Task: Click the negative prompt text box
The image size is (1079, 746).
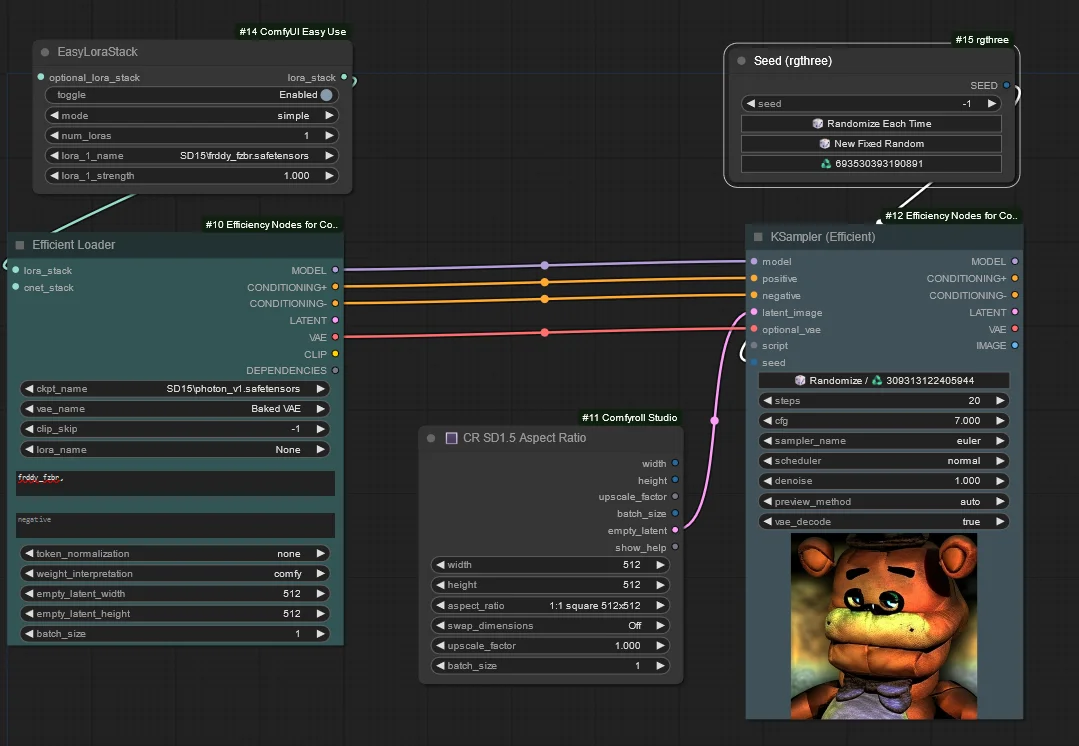Action: click(175, 525)
